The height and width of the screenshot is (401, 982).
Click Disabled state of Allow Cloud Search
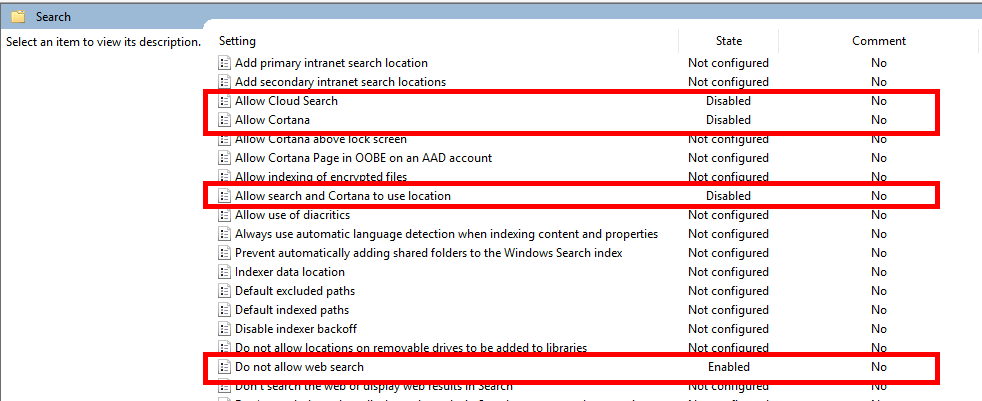coord(728,101)
